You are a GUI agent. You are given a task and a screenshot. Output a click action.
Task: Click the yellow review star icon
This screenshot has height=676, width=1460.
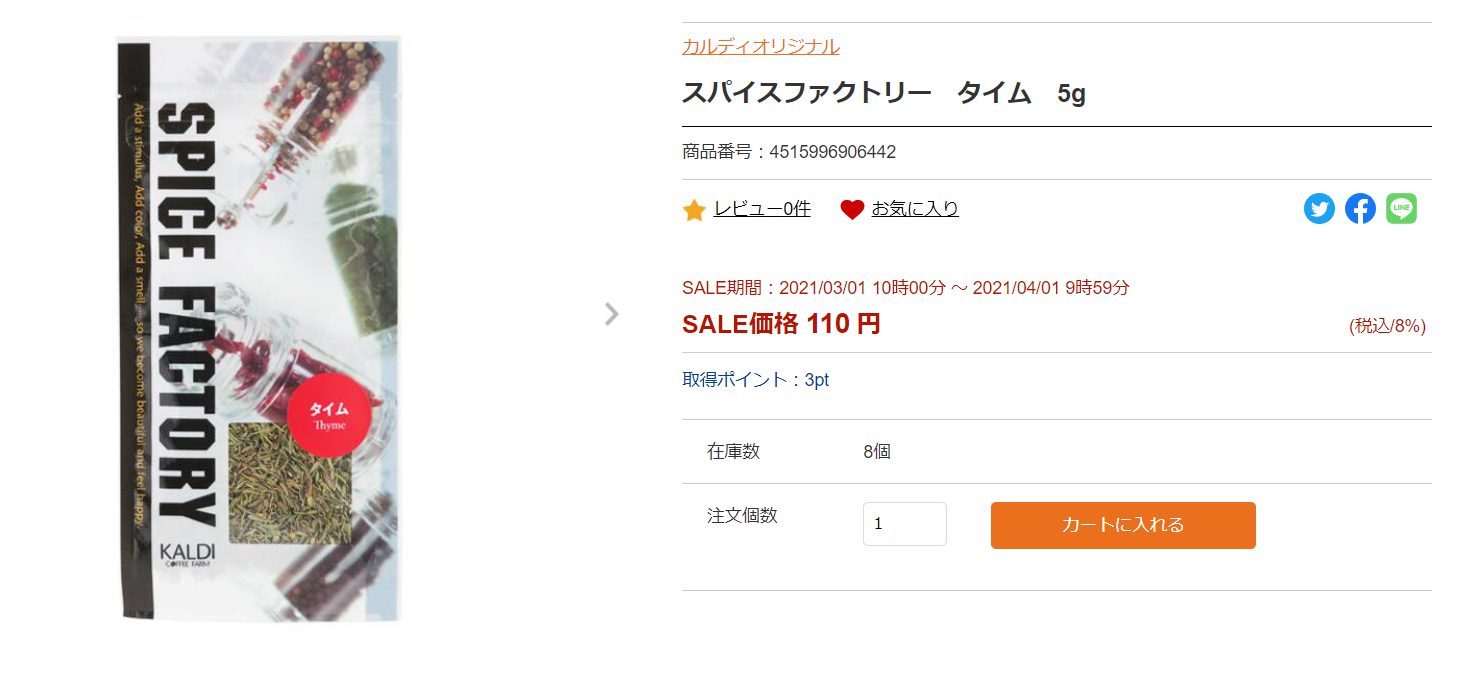pos(694,210)
